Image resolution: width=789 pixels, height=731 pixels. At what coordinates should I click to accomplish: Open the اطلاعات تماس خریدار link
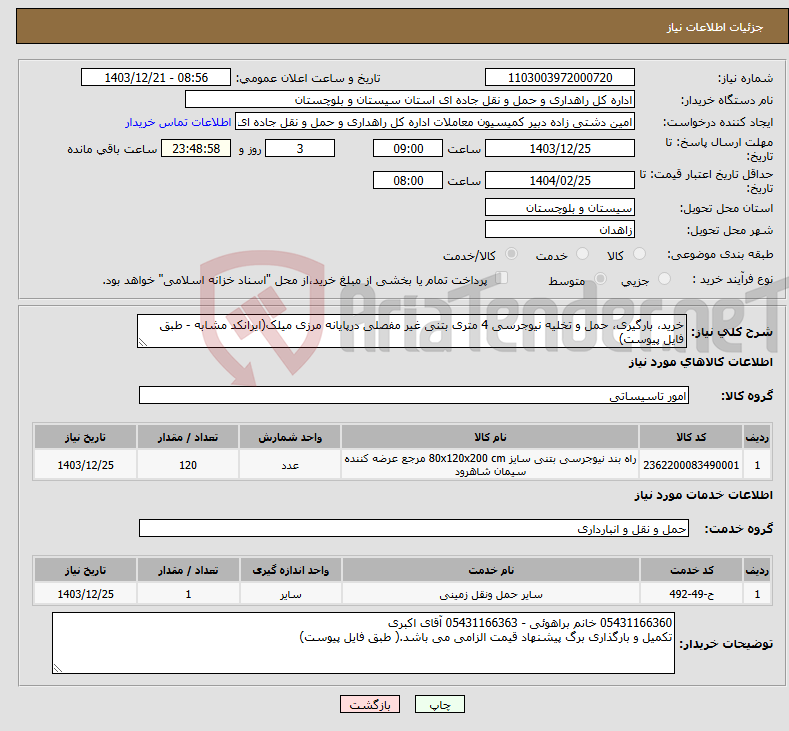(178, 122)
